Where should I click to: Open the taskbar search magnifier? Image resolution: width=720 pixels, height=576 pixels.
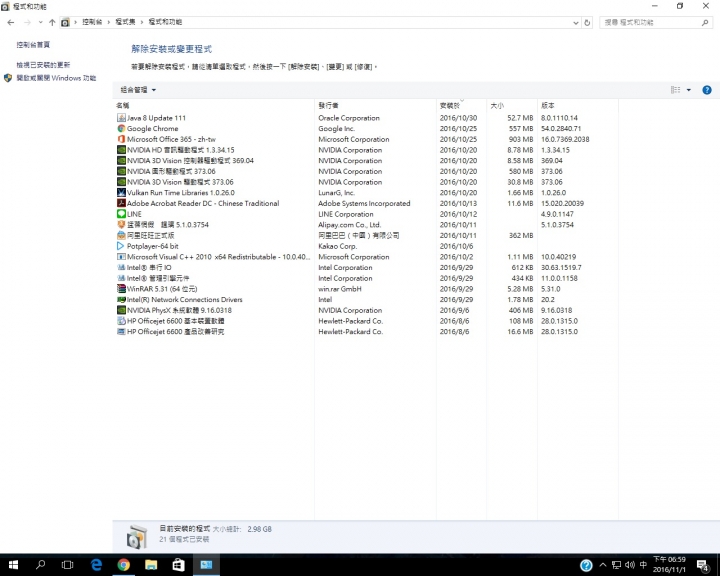pyautogui.click(x=40, y=565)
